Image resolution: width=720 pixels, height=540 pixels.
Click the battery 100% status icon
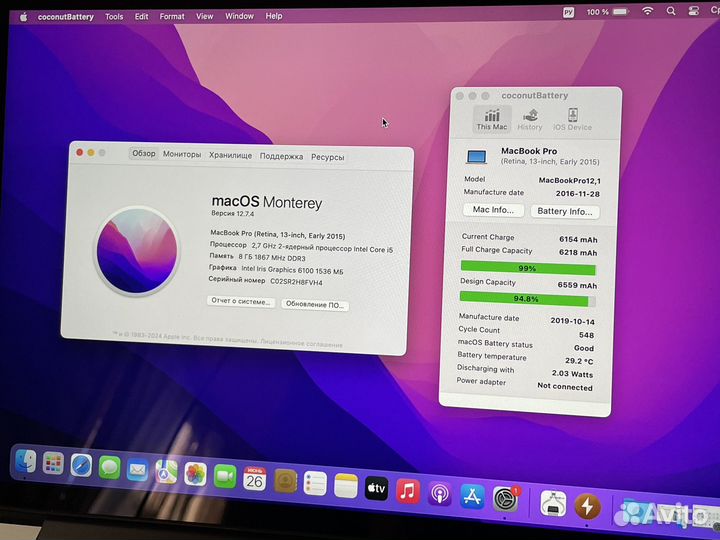pos(607,12)
